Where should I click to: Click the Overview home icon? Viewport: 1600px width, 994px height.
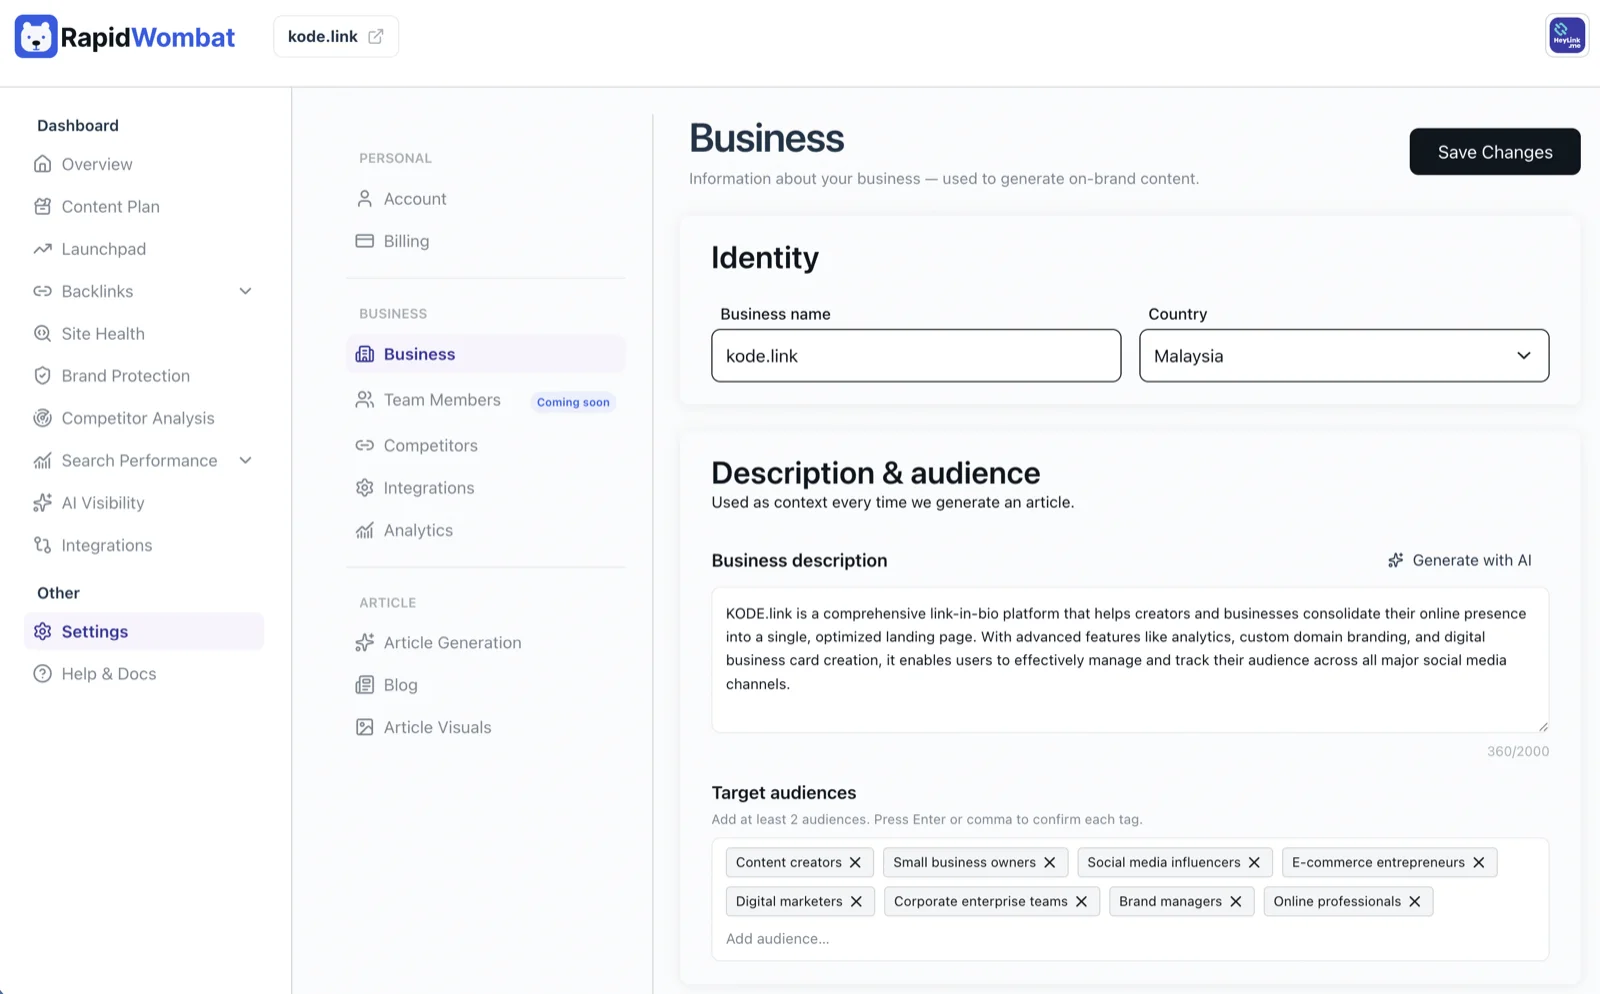[42, 164]
